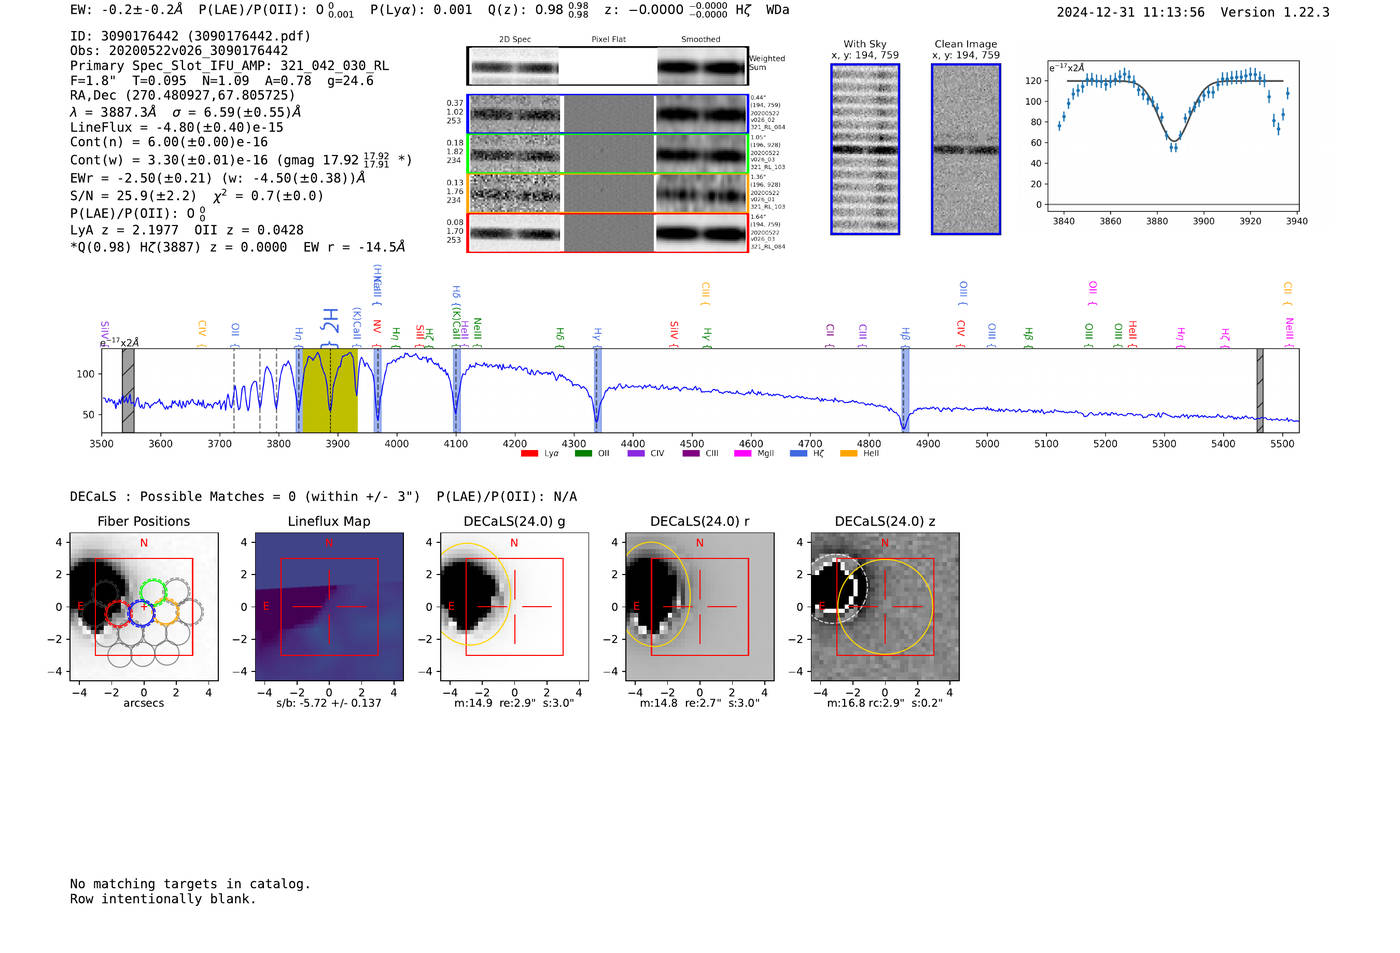Screen dimensions: 1400x953
Task: Open the Fiber Positions panel image
Action: coord(144,607)
